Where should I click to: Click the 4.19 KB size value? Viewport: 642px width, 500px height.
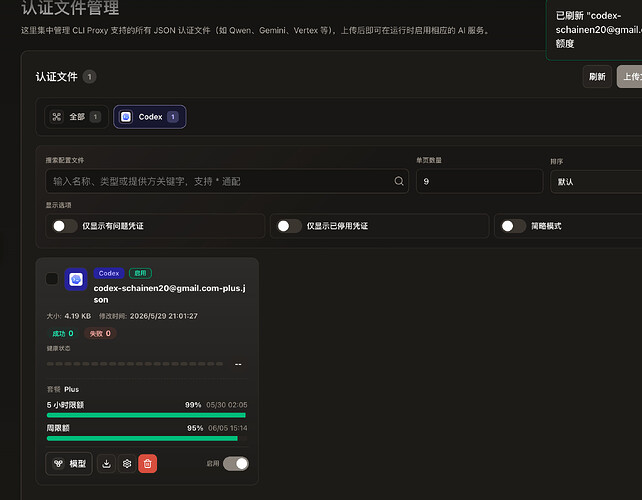pos(78,316)
